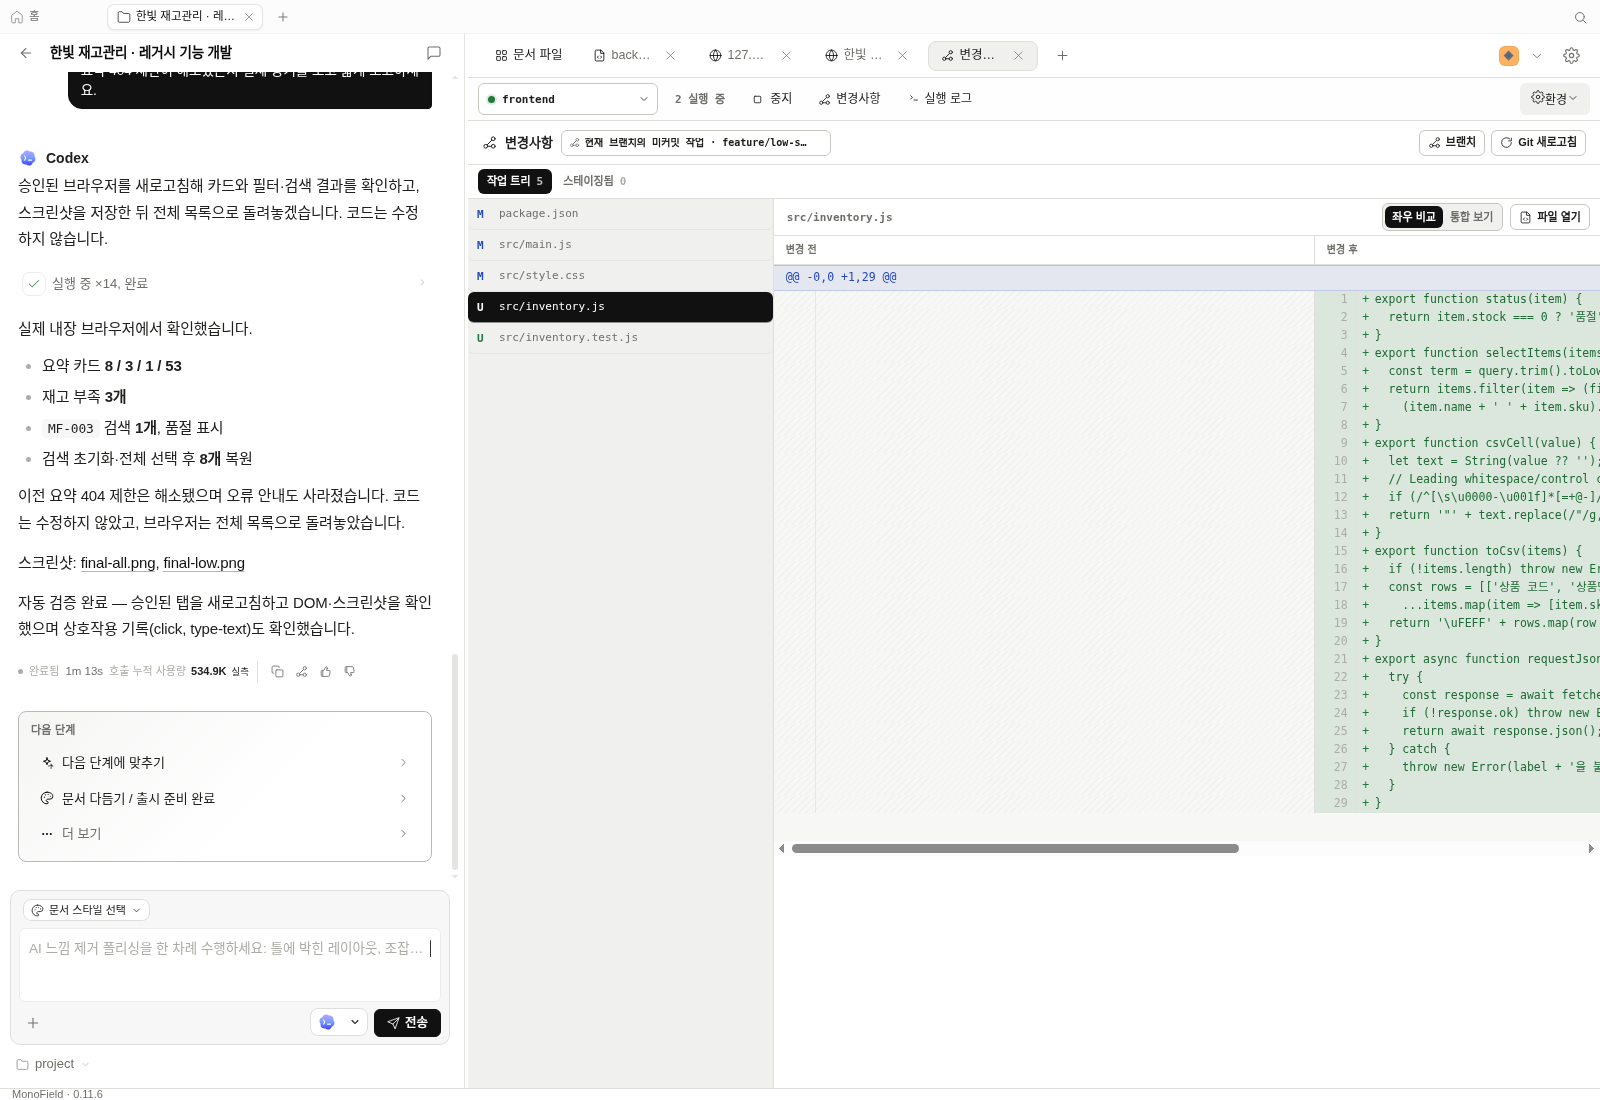Open the settings gear icon
The image size is (1600, 1100).
pyautogui.click(x=1572, y=56)
